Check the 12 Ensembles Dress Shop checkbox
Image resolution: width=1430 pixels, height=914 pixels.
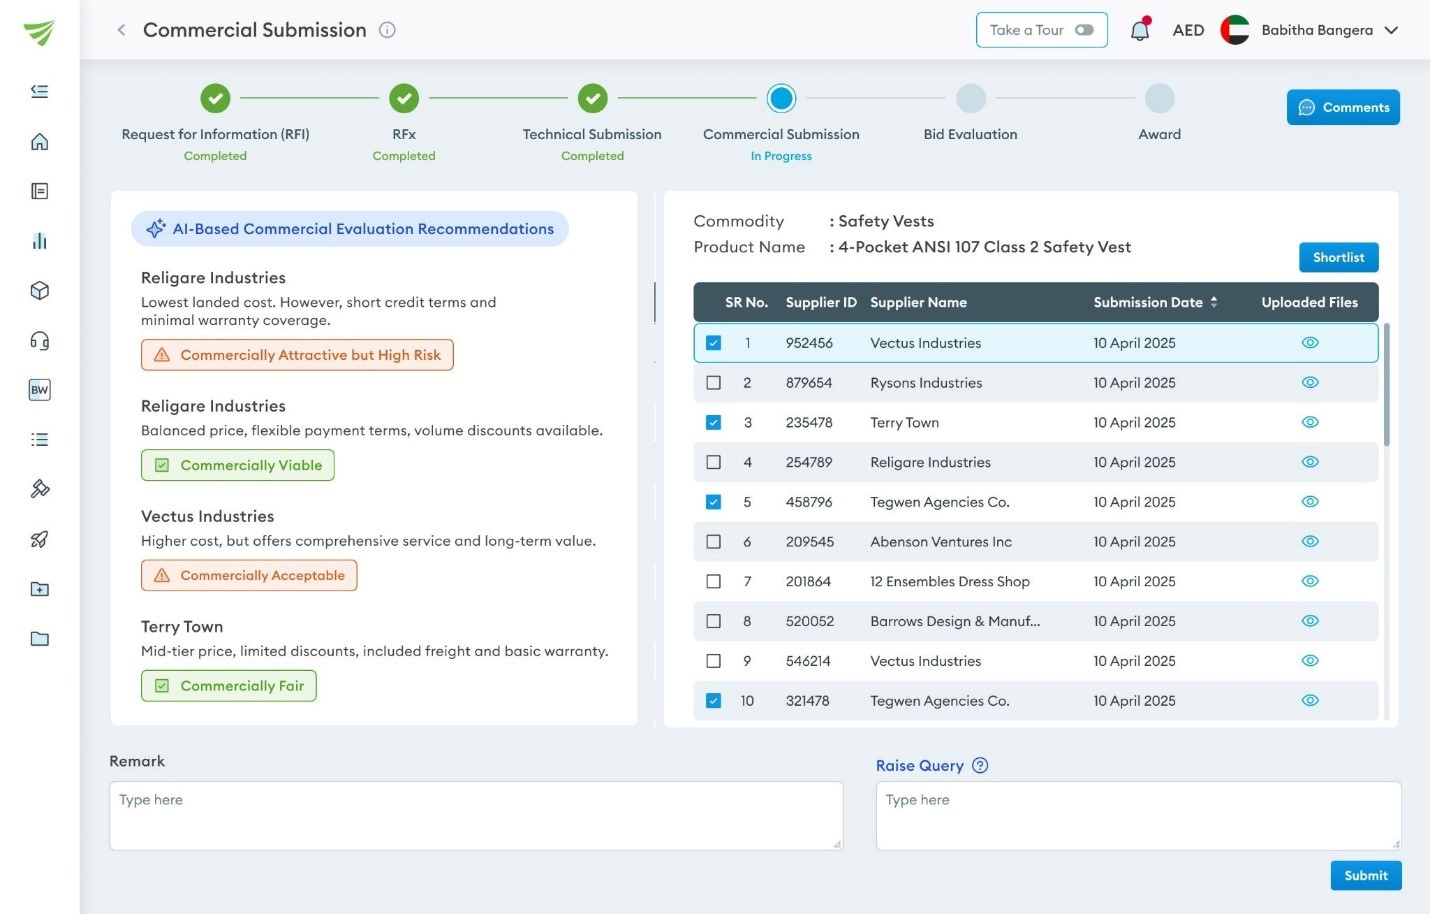click(713, 581)
